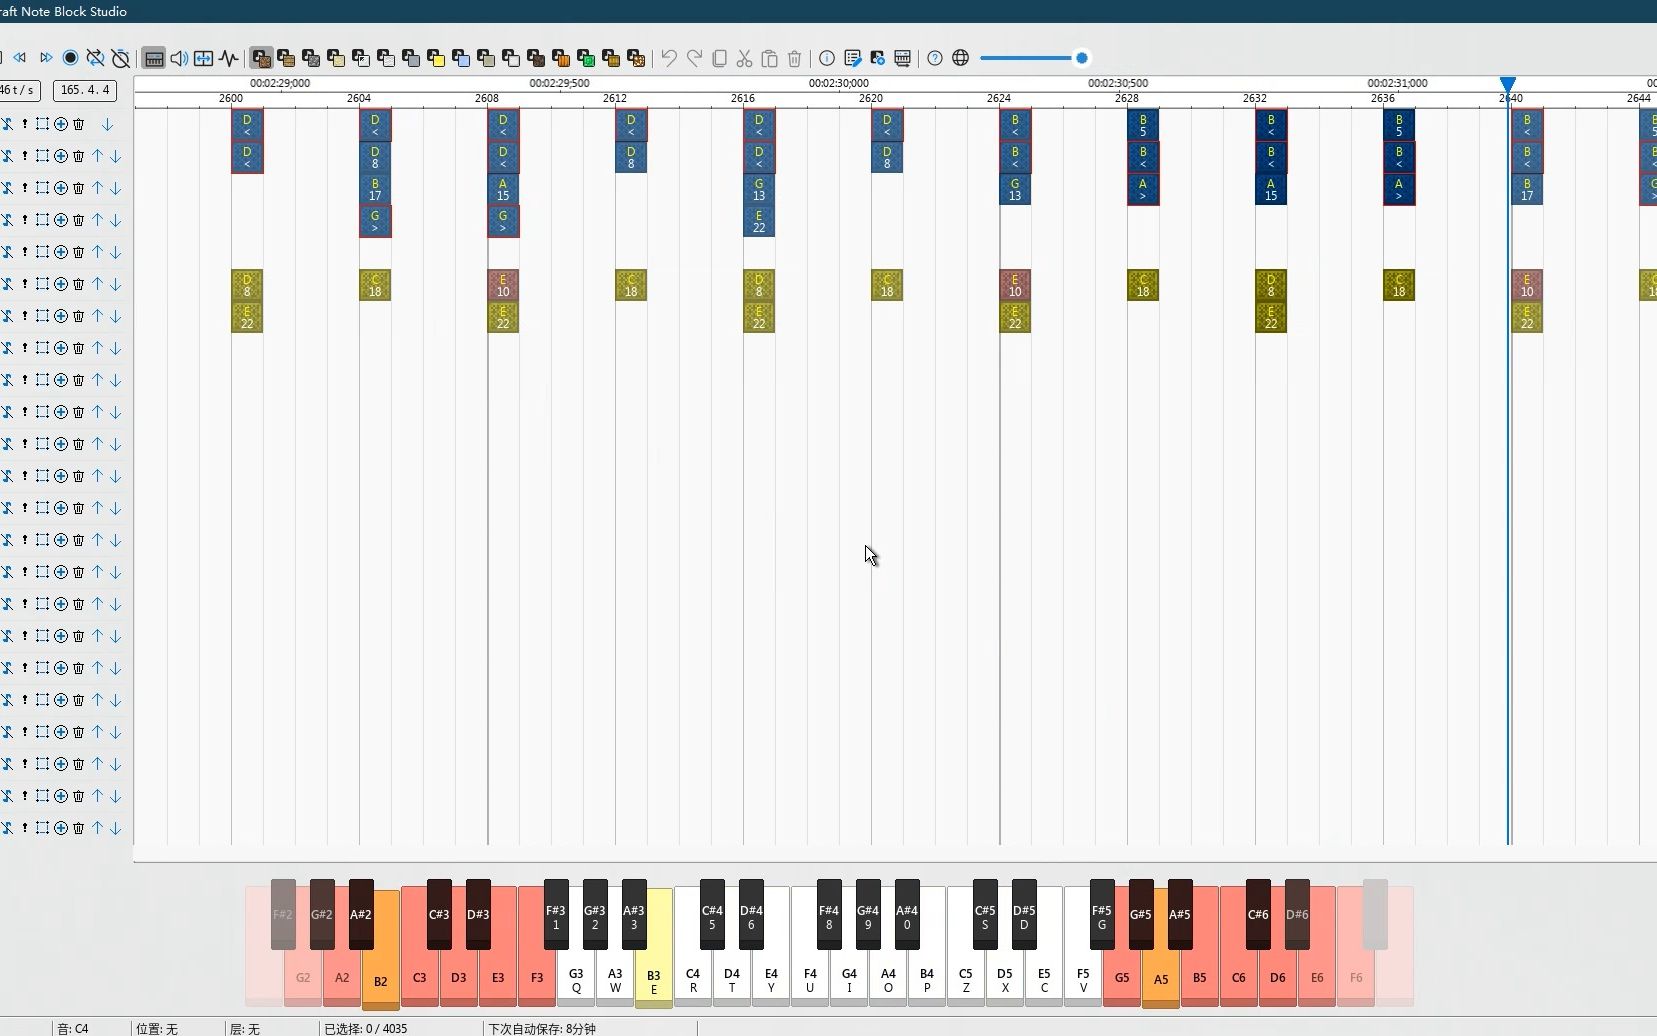The image size is (1657, 1036).
Task: Select the Bass Drum instrument icon
Action: click(x=311, y=58)
